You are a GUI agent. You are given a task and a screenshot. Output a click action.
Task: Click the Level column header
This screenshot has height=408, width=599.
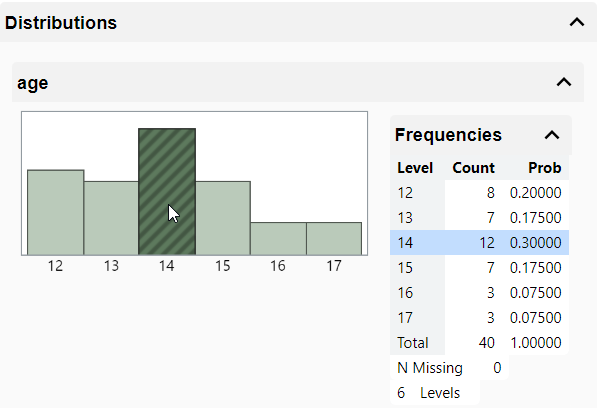coord(415,168)
